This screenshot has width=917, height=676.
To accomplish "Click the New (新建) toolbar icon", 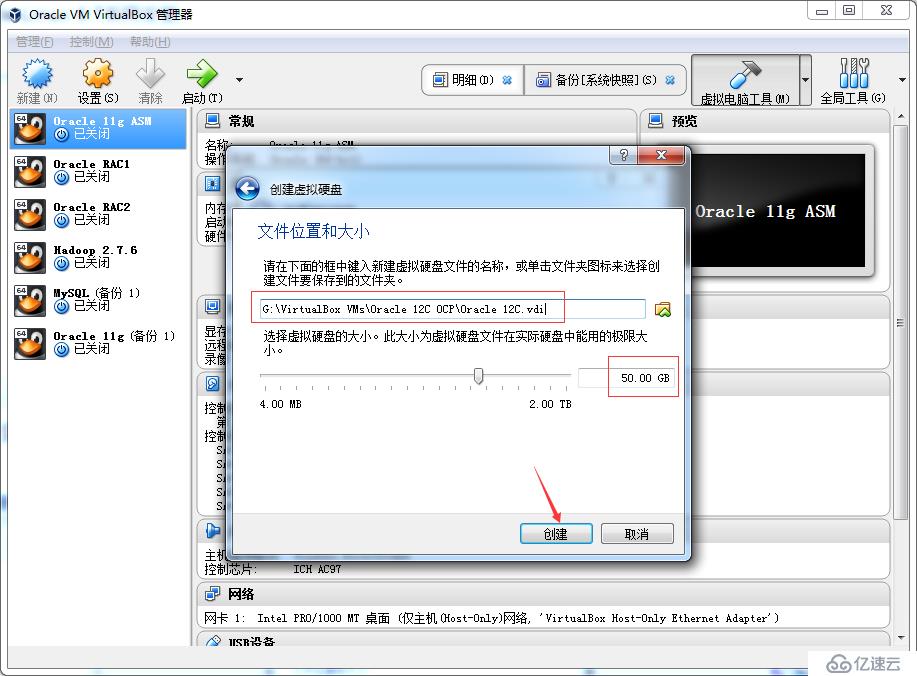I will pos(37,74).
